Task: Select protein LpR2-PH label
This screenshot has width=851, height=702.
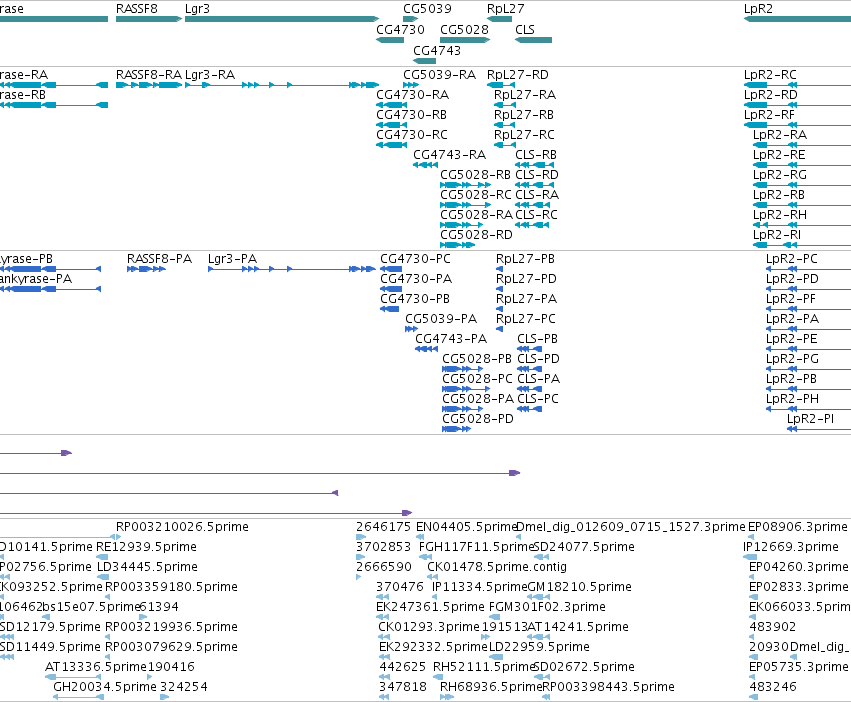Action: [x=792, y=399]
